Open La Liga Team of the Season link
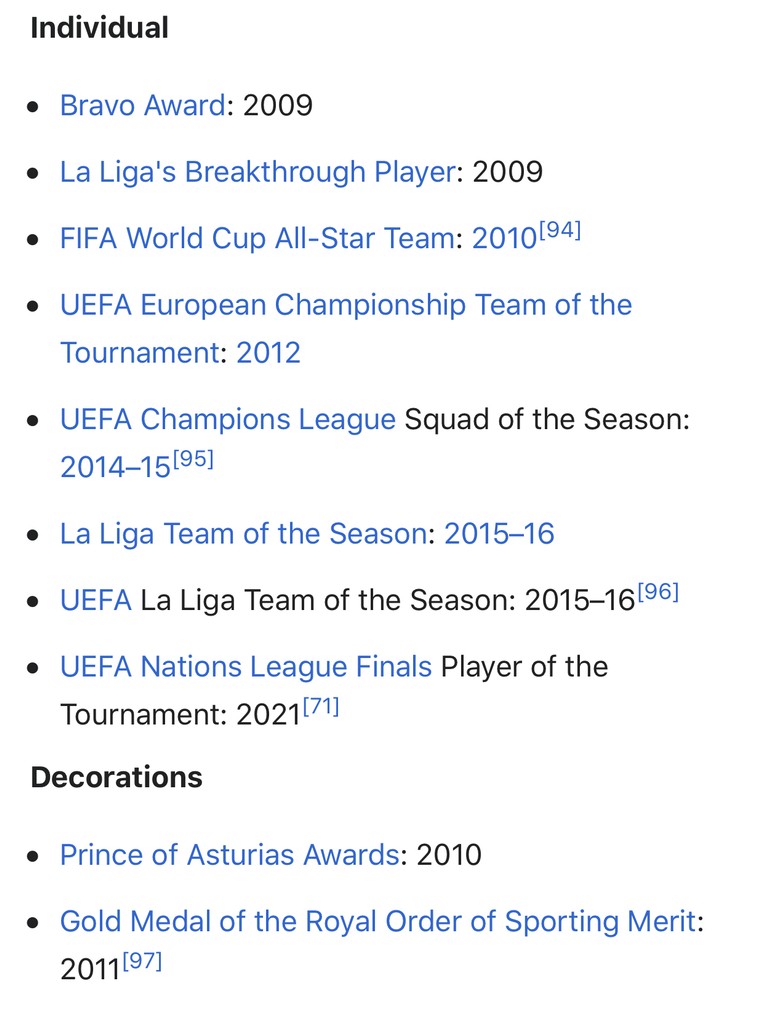The height and width of the screenshot is (1024, 764). pyautogui.click(x=243, y=533)
